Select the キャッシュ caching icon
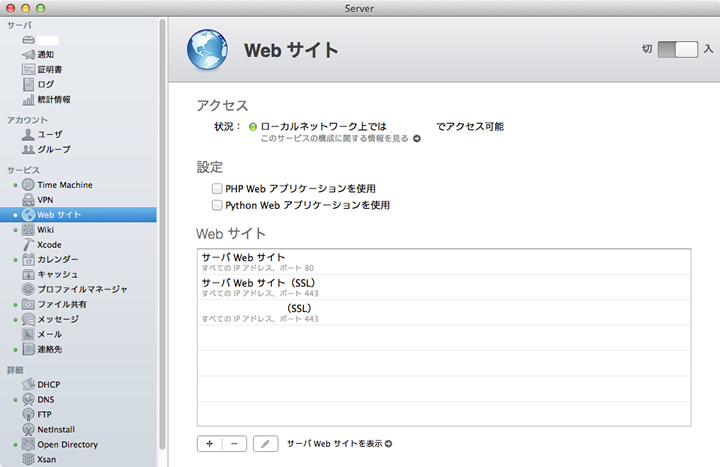 28,275
